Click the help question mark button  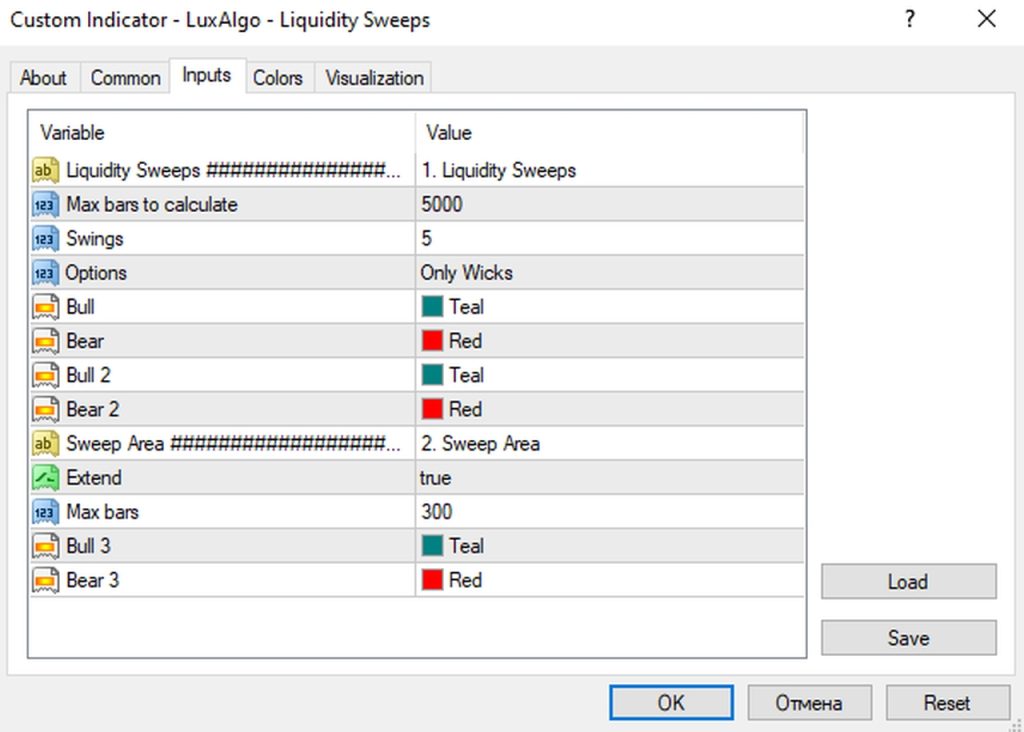[x=910, y=19]
